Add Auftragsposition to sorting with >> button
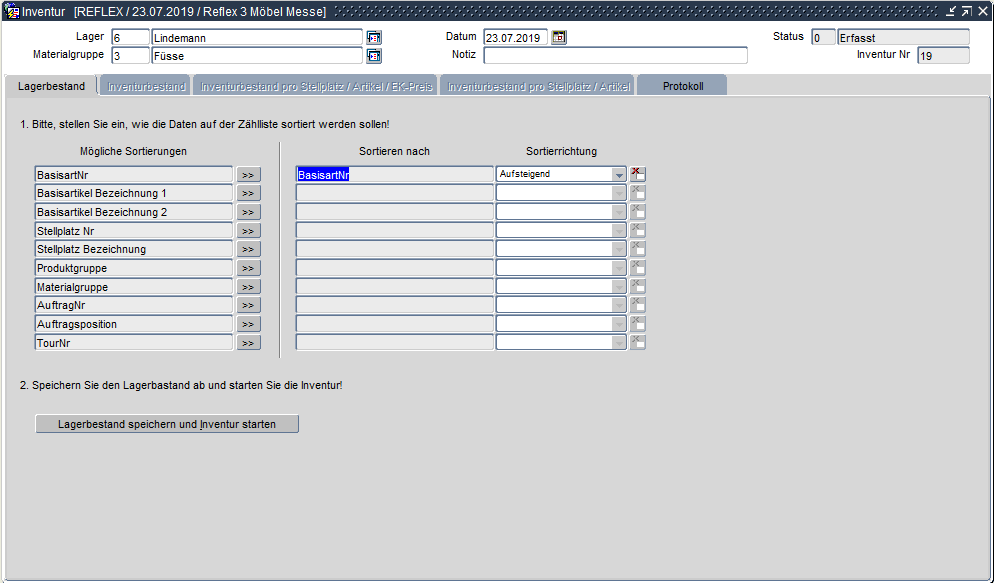Image resolution: width=994 pixels, height=583 pixels. click(248, 324)
